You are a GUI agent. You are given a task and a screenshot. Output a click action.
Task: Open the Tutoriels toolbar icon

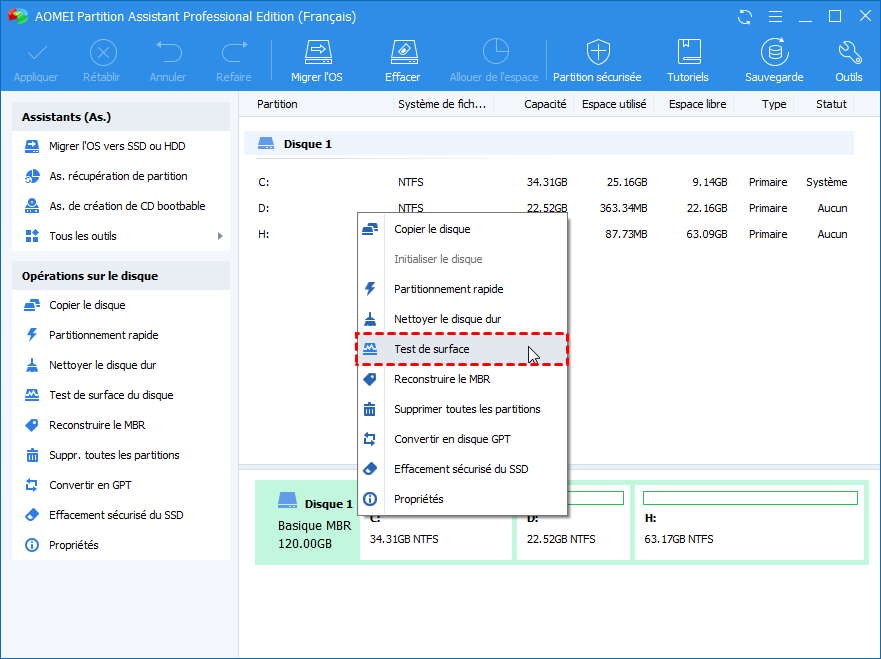tap(688, 52)
